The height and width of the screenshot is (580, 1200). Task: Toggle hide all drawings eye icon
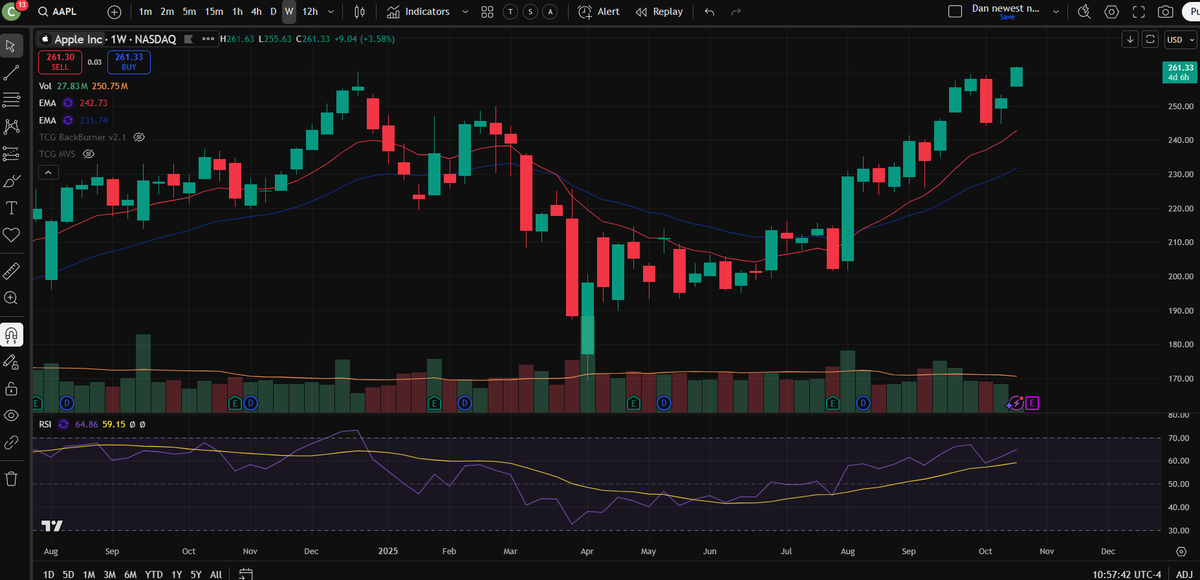point(12,415)
